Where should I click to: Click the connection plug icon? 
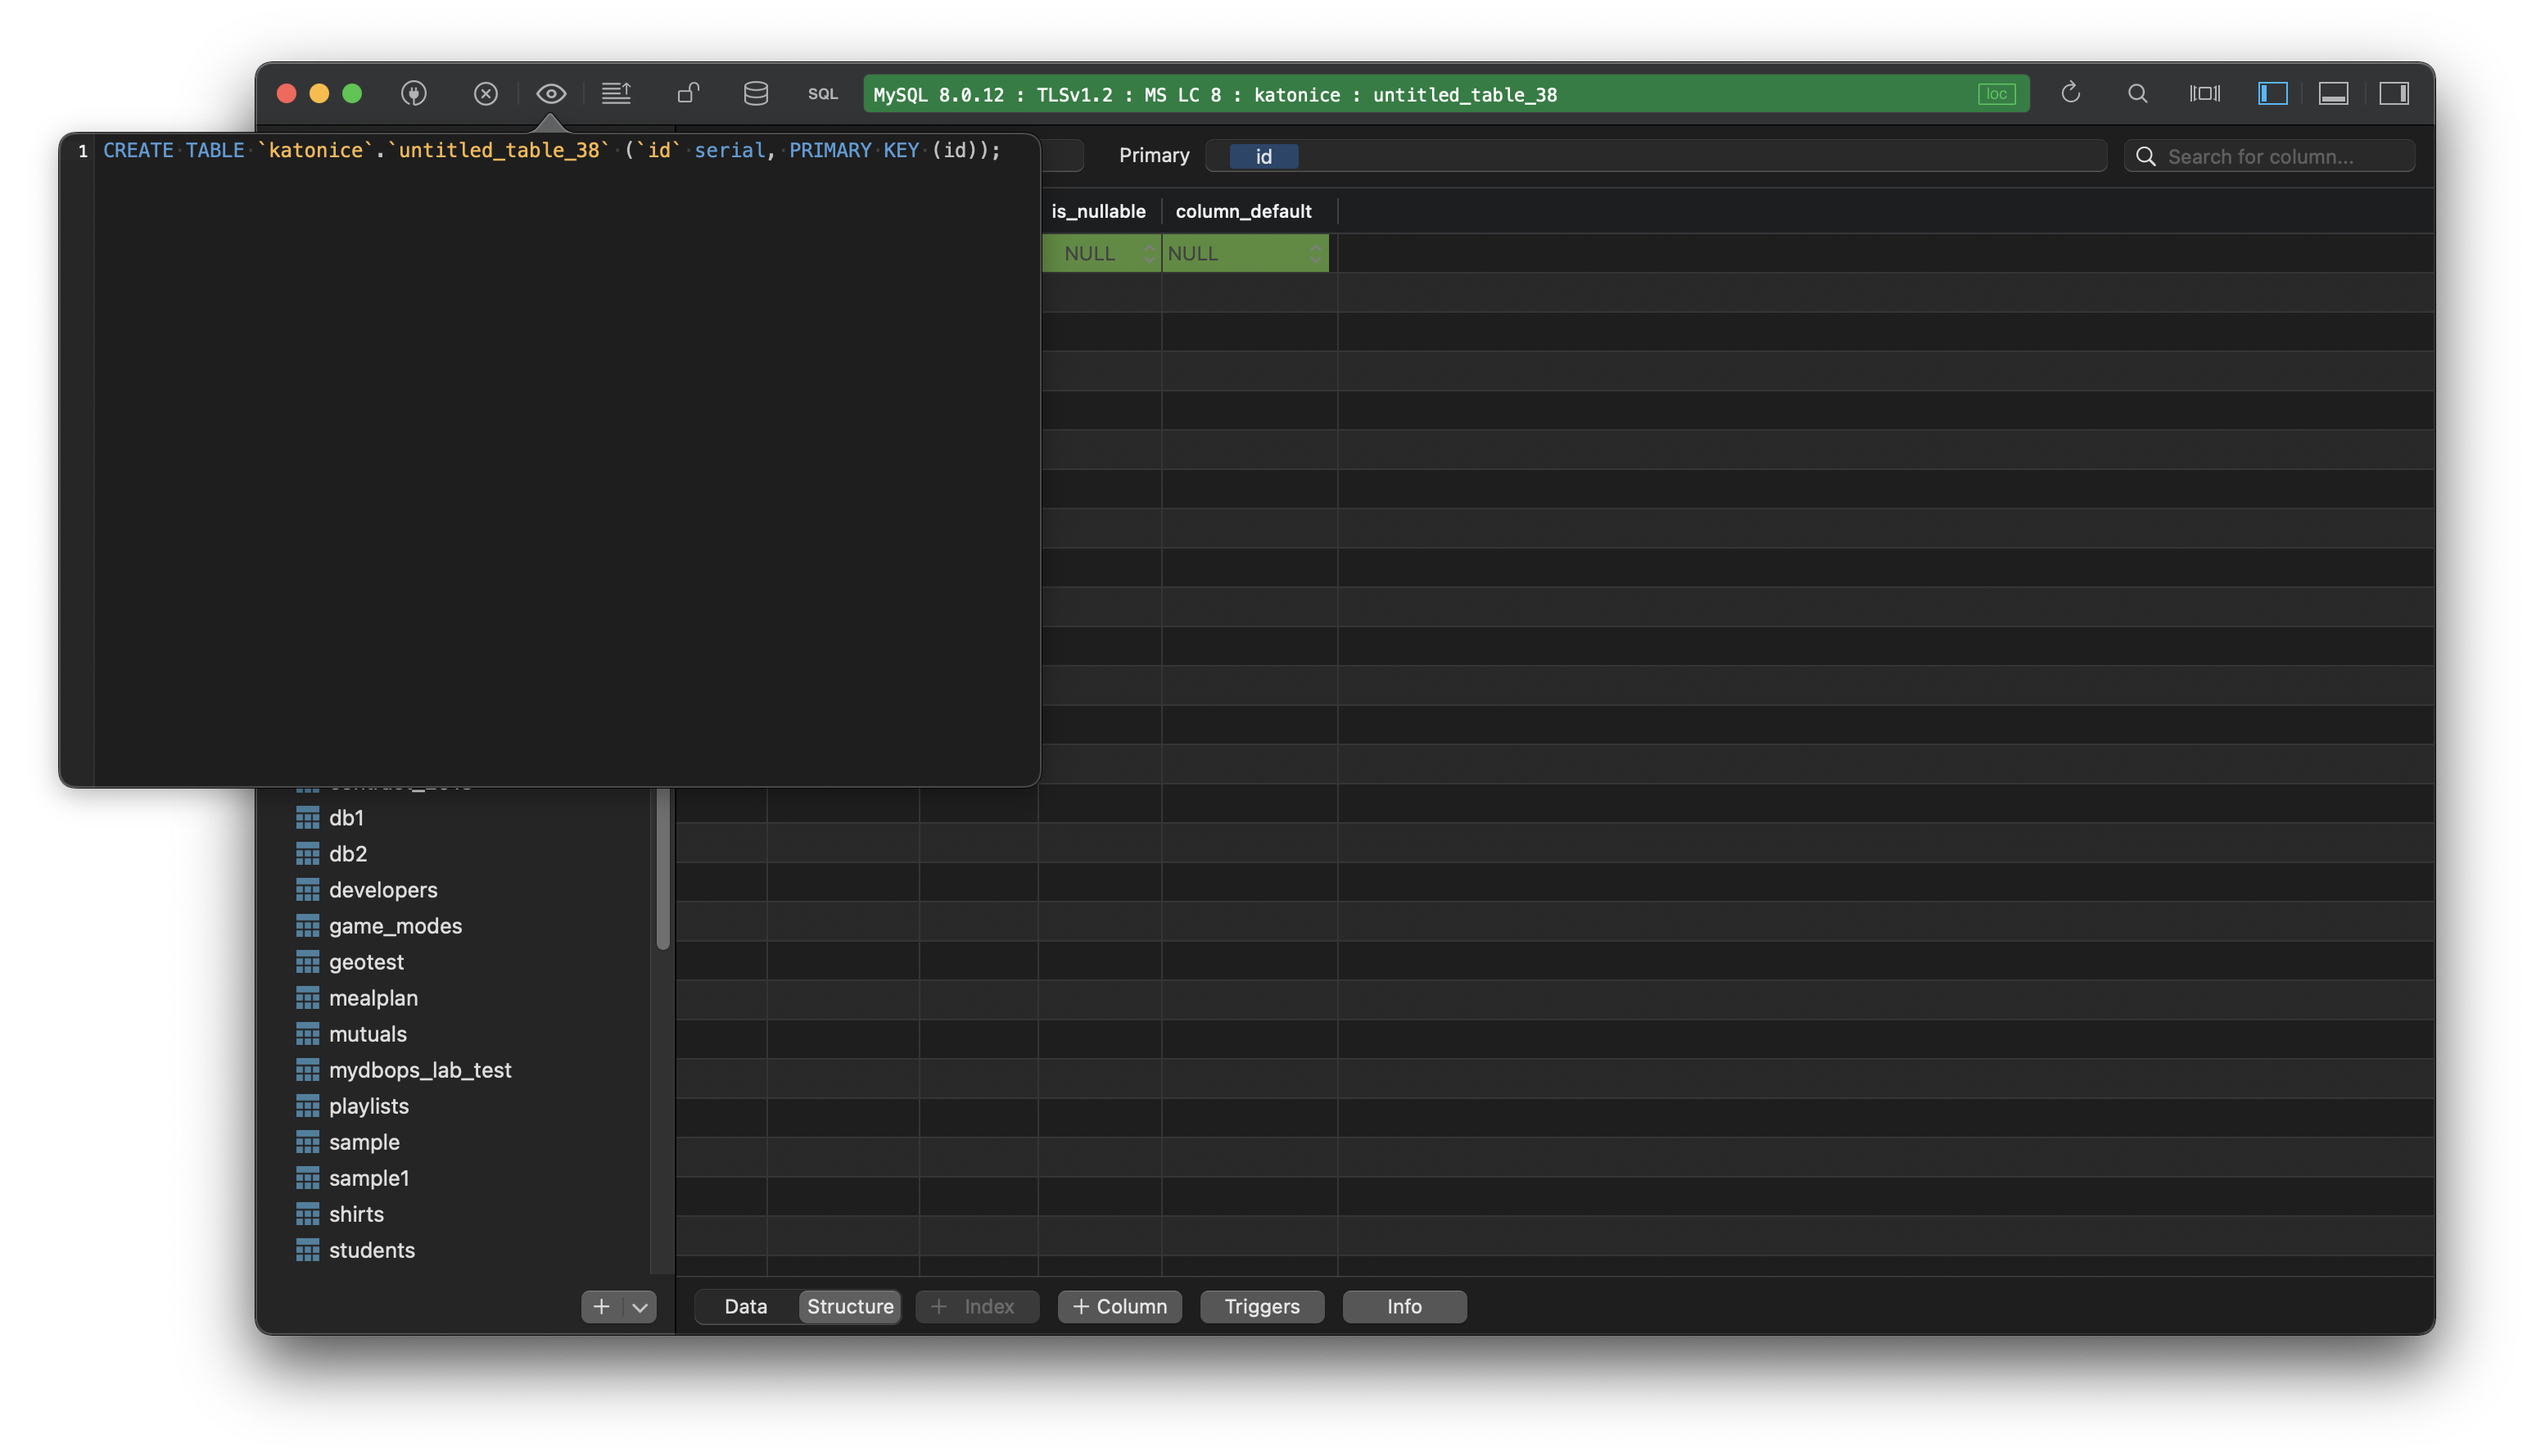point(413,94)
